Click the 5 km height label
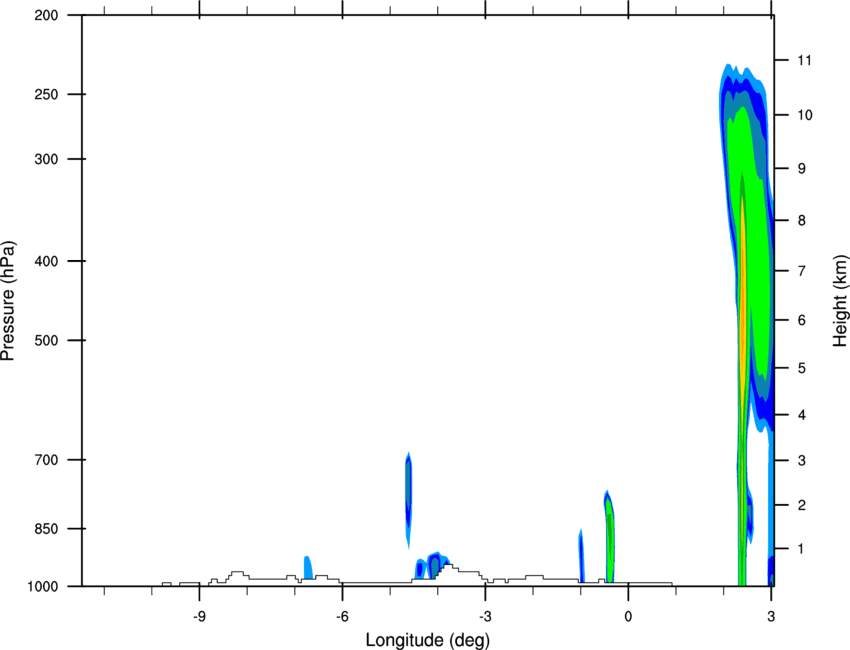This screenshot has width=850, height=650. point(801,368)
